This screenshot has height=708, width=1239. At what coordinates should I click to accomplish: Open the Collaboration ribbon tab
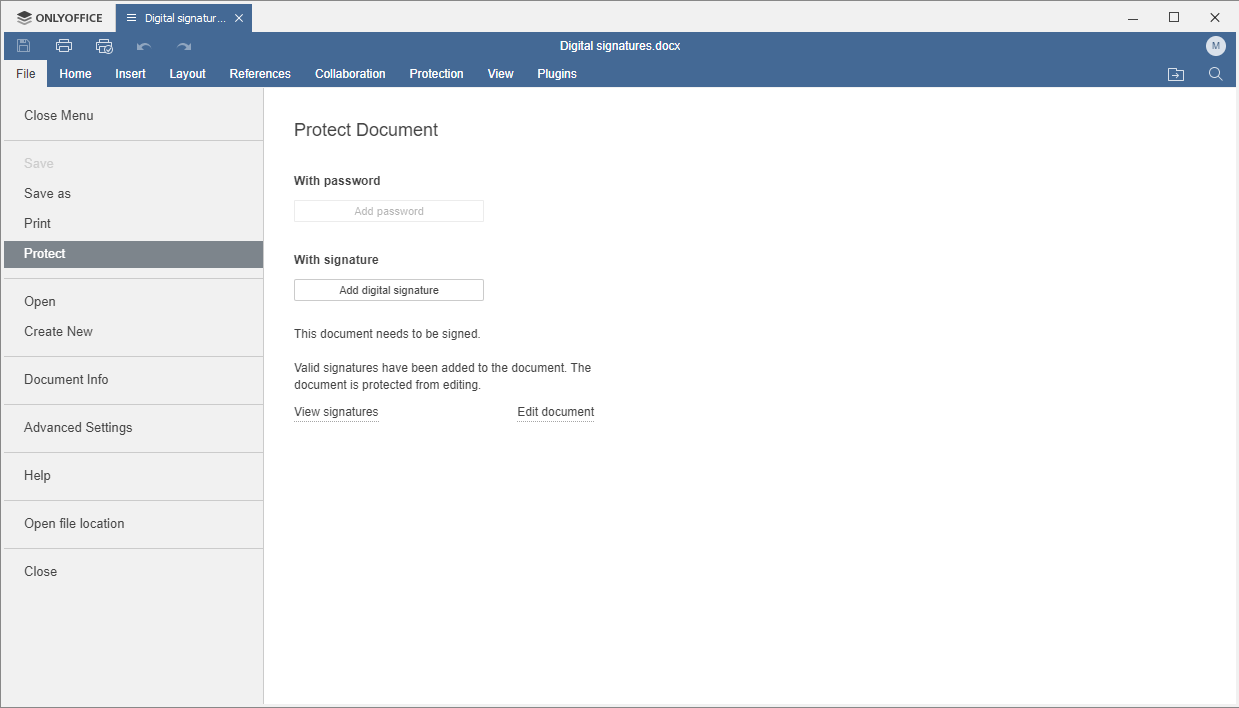point(350,74)
